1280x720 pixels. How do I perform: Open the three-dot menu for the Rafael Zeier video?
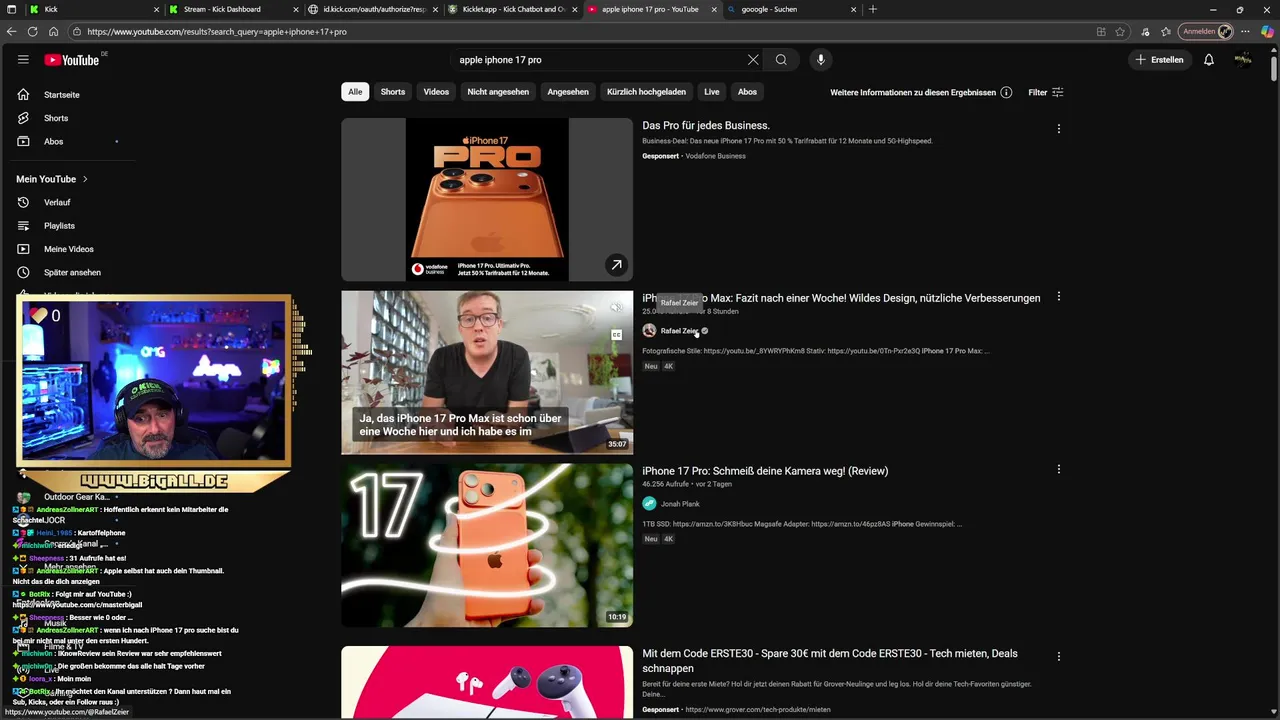1058,297
